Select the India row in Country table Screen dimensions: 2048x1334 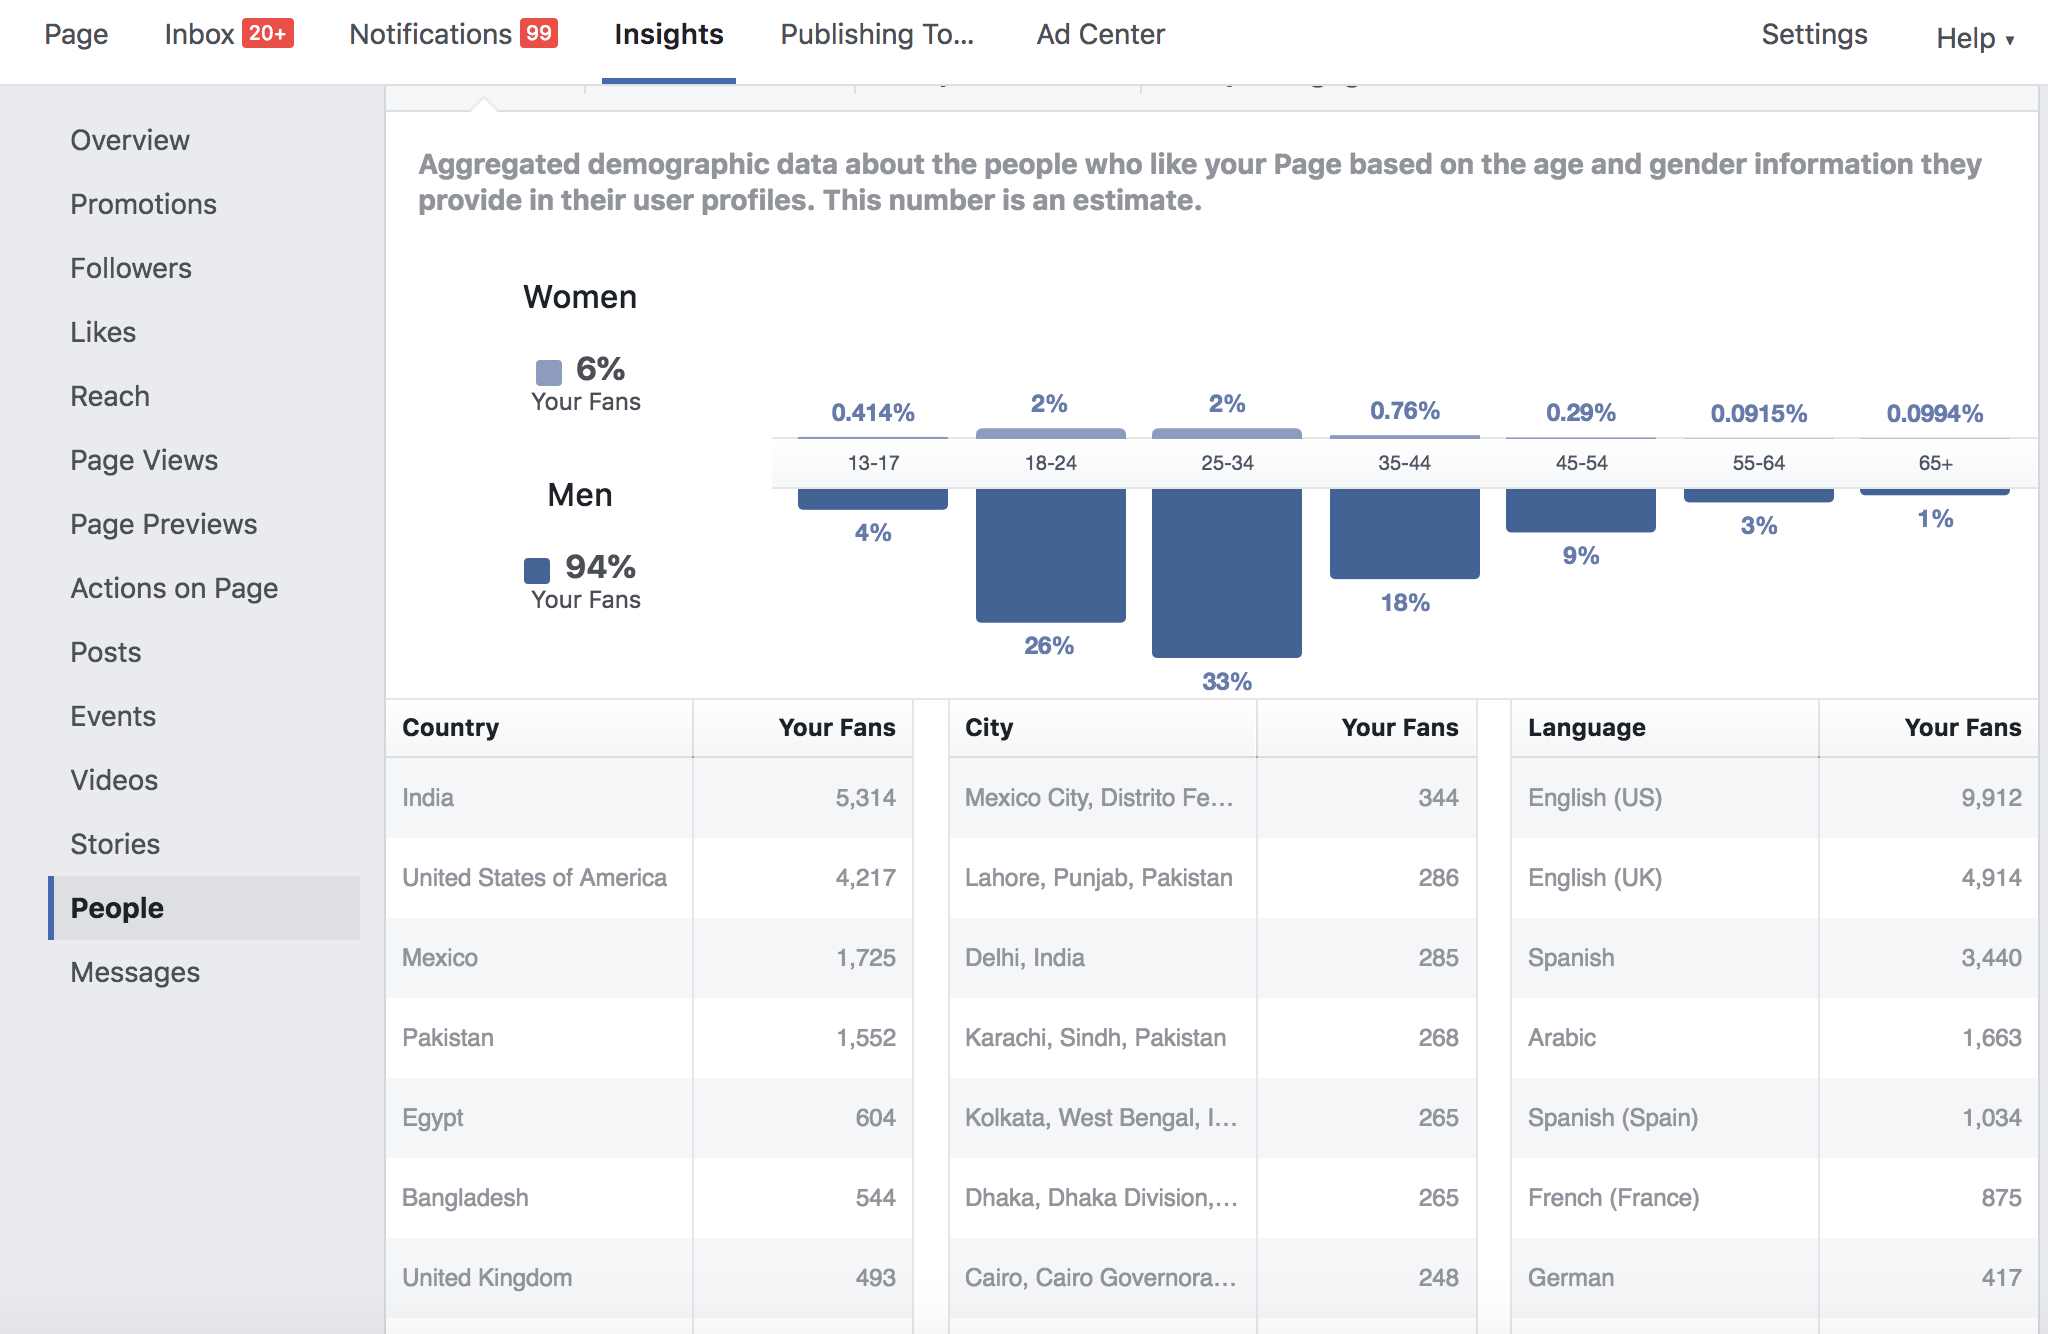(x=649, y=798)
